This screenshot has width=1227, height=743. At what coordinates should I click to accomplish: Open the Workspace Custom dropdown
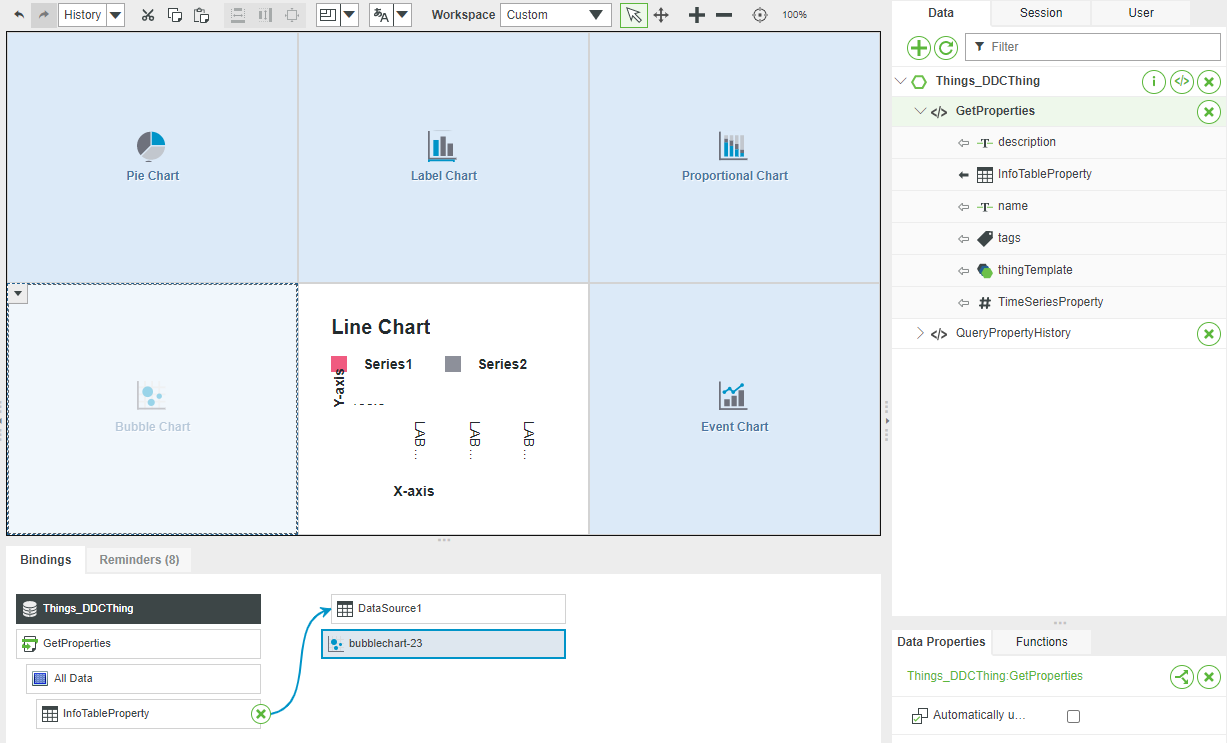(555, 14)
